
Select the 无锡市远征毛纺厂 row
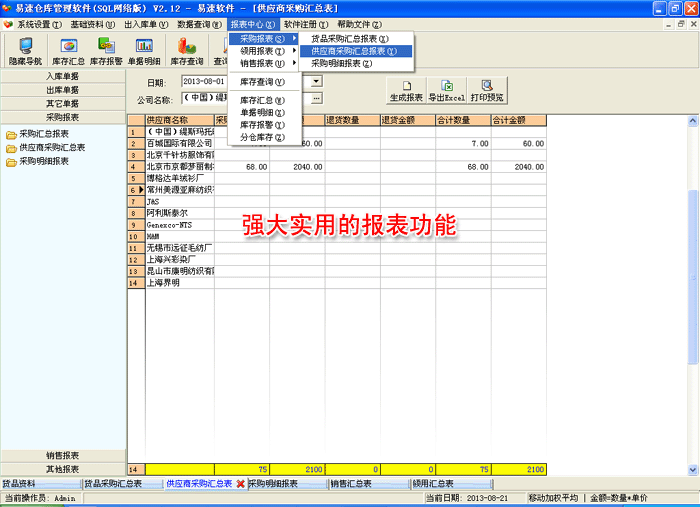coord(337,248)
